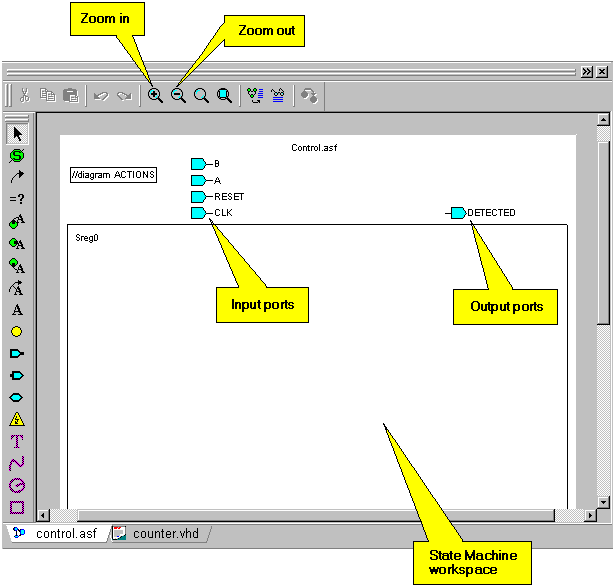Click the //diagram ACTIONS box
616x588 pixels.
(x=113, y=175)
